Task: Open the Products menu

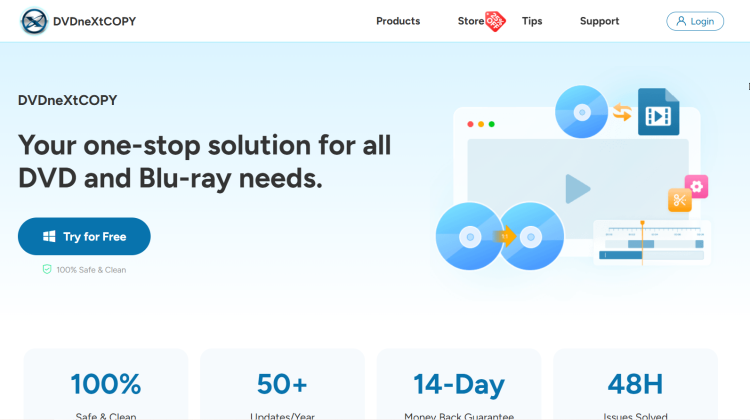Action: click(x=398, y=21)
